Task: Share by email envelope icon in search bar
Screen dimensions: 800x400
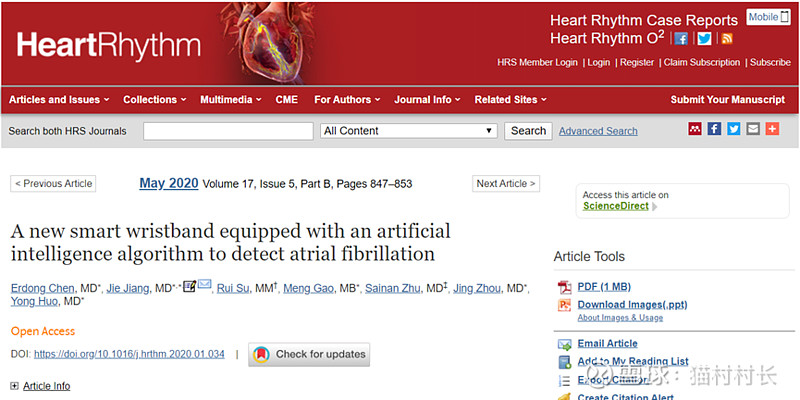Action: 753,129
